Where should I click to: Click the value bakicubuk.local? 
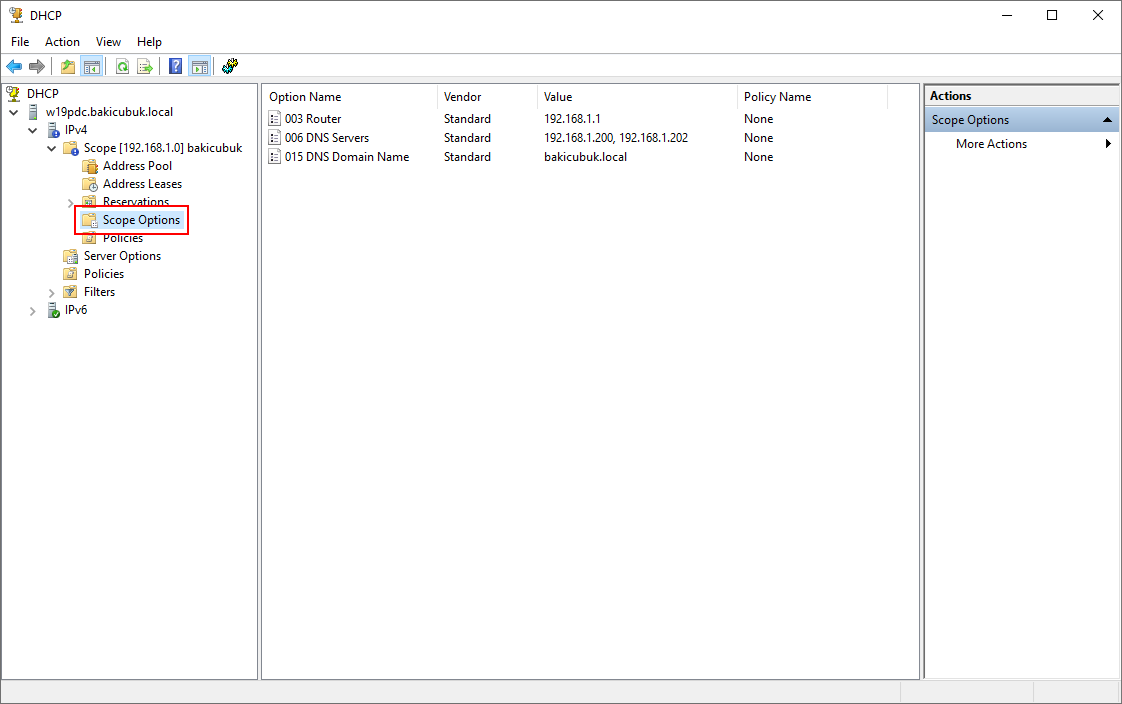click(x=585, y=157)
